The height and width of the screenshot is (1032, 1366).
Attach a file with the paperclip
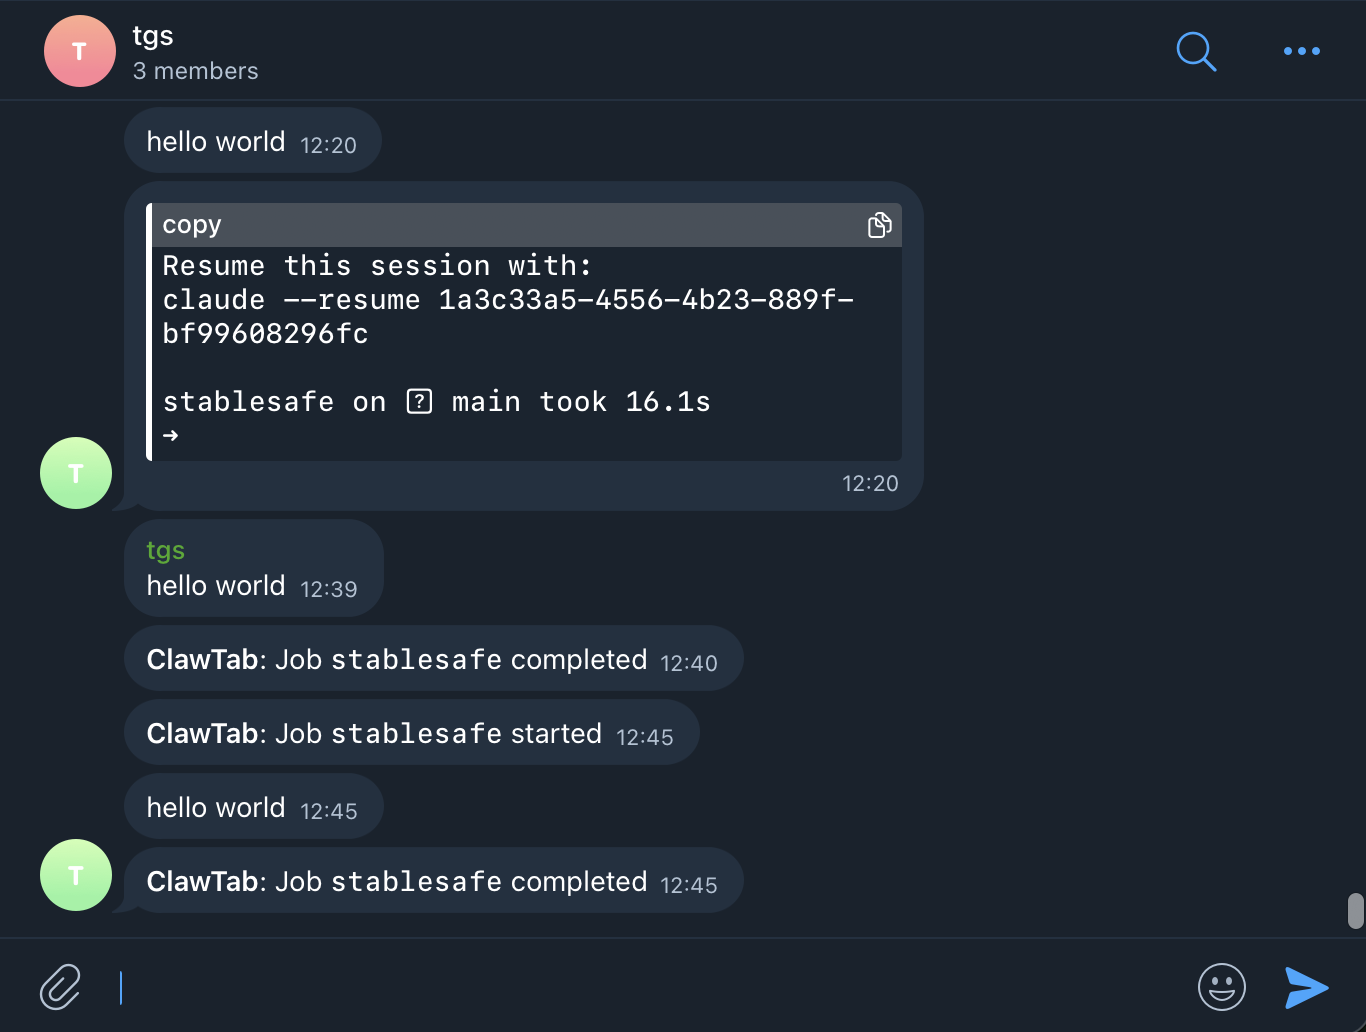[60, 986]
